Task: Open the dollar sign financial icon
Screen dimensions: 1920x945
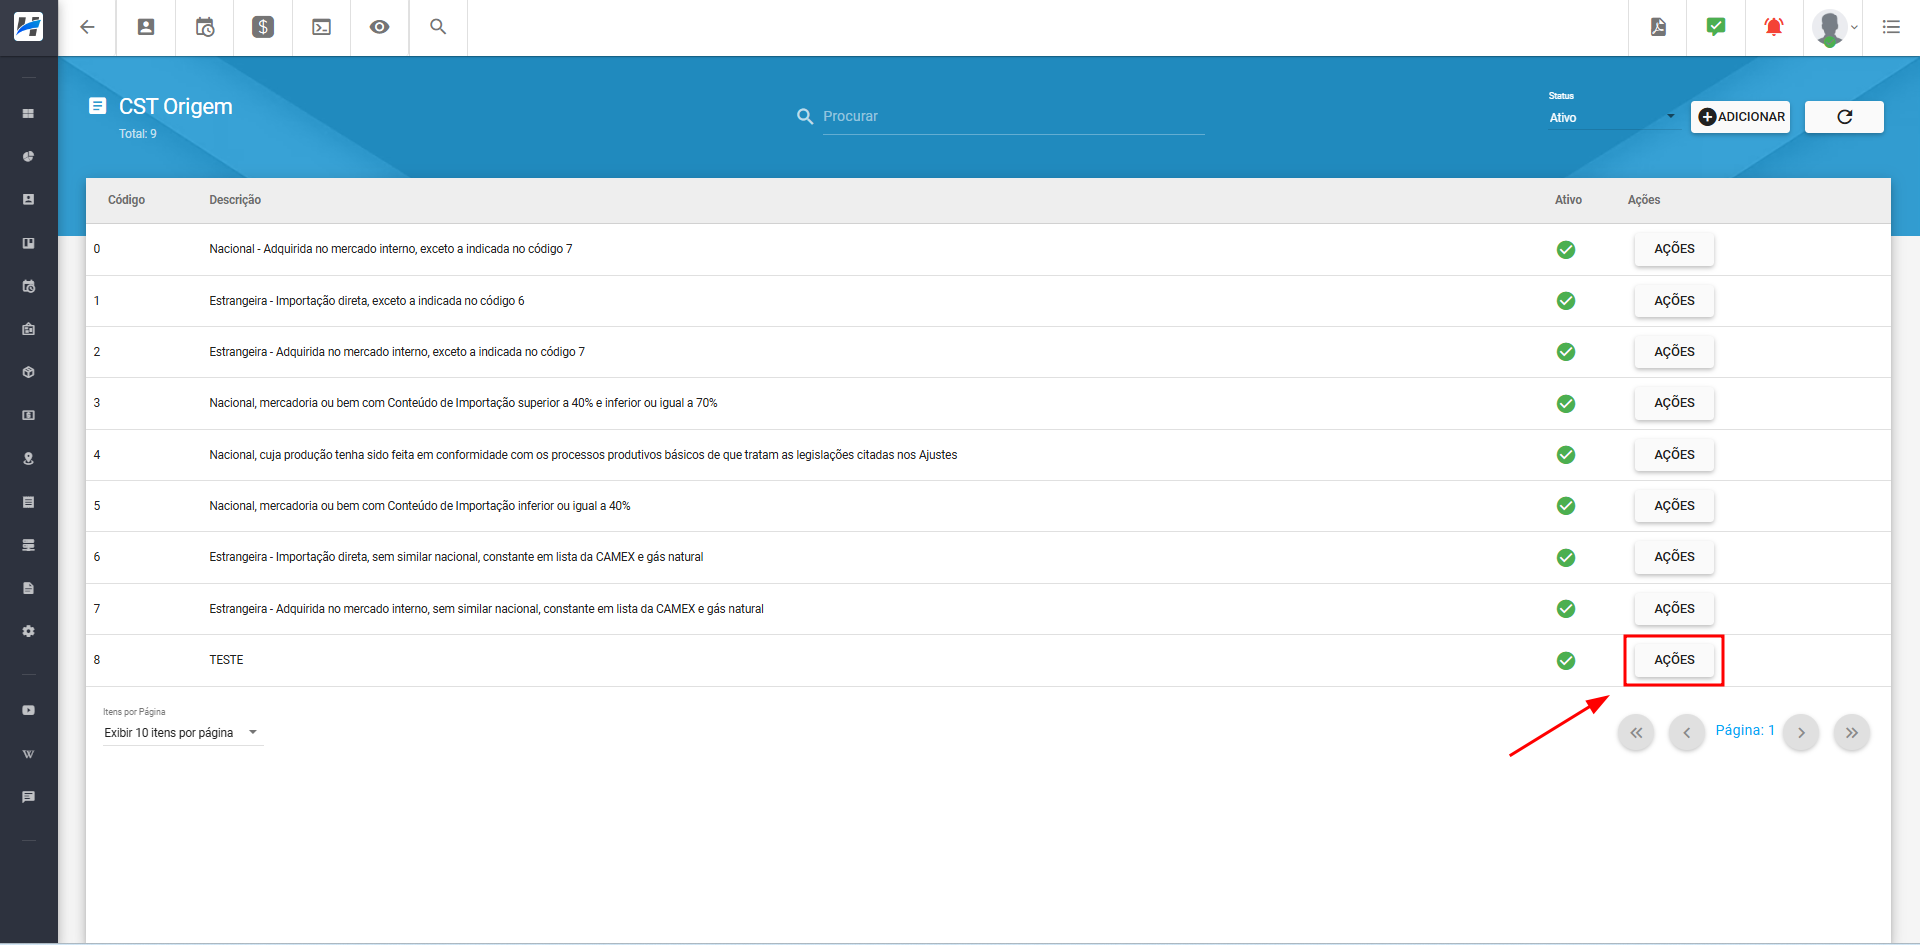Action: point(263,27)
